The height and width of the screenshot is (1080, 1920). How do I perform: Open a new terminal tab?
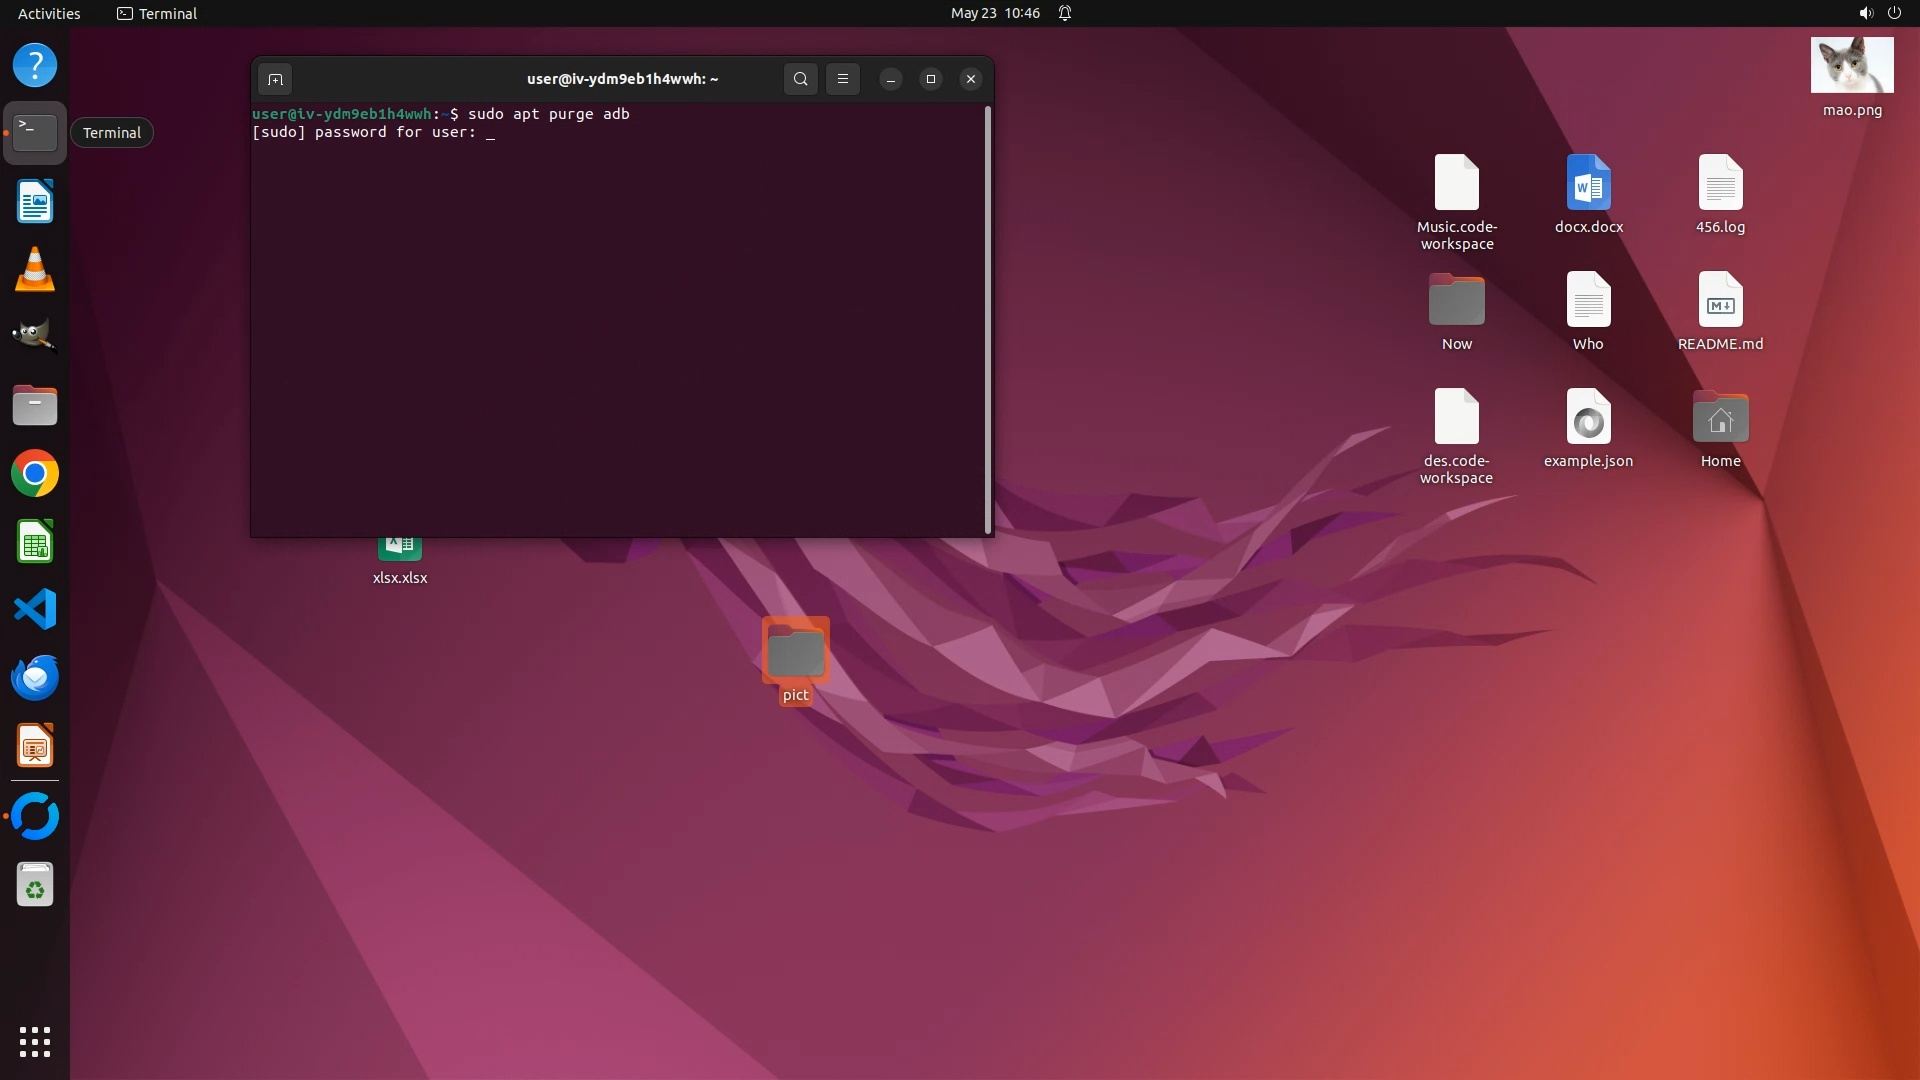(x=275, y=79)
